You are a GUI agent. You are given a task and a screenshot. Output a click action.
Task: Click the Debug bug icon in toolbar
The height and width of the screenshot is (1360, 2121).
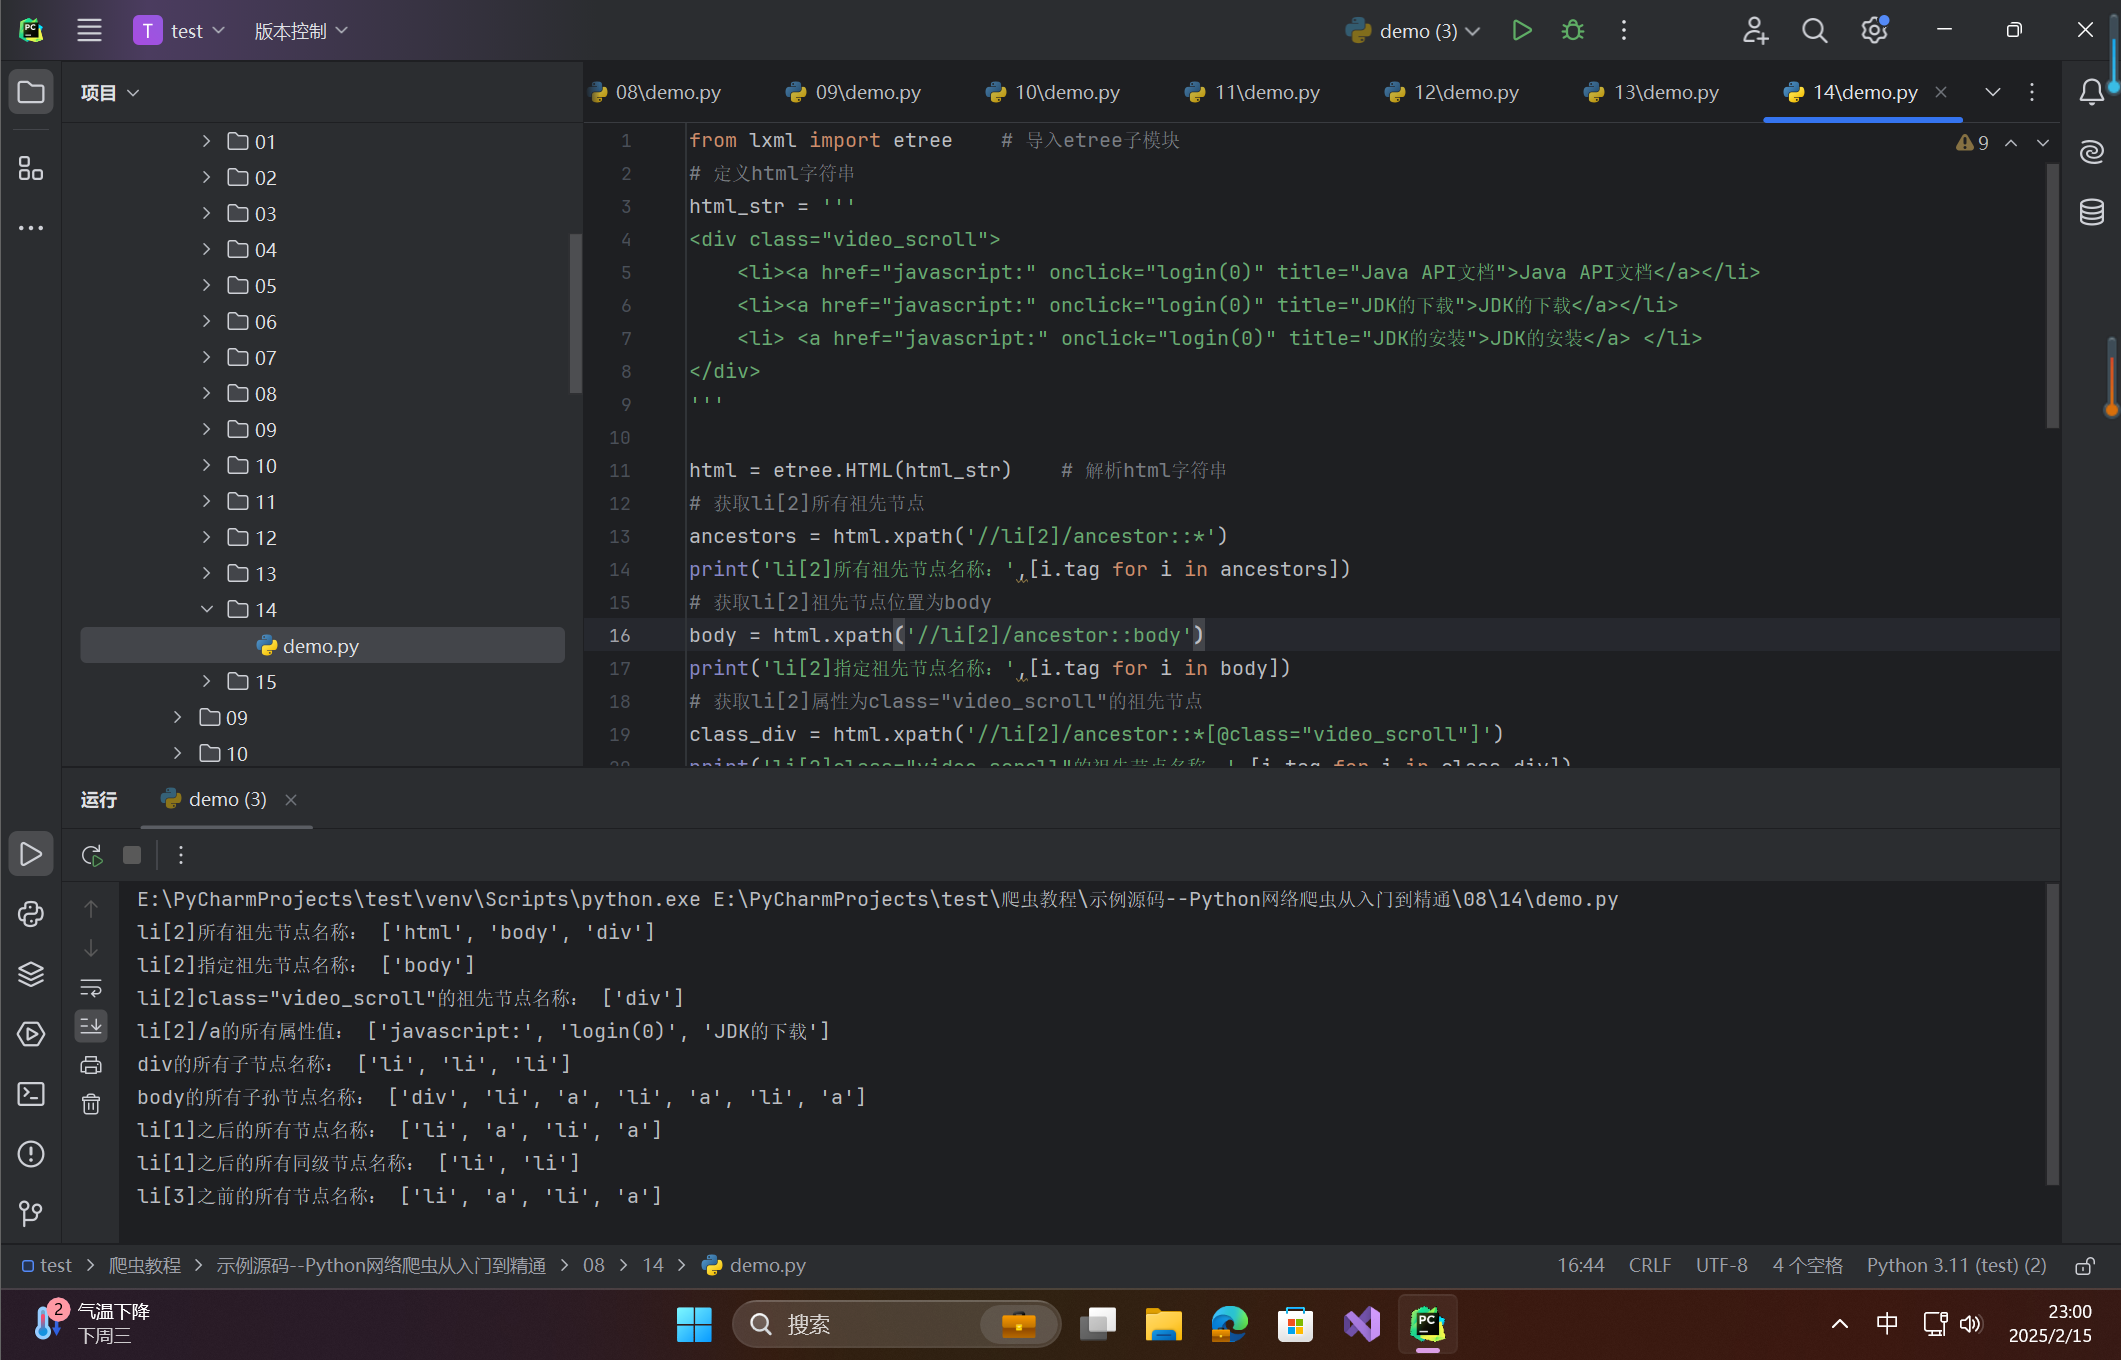coord(1572,31)
